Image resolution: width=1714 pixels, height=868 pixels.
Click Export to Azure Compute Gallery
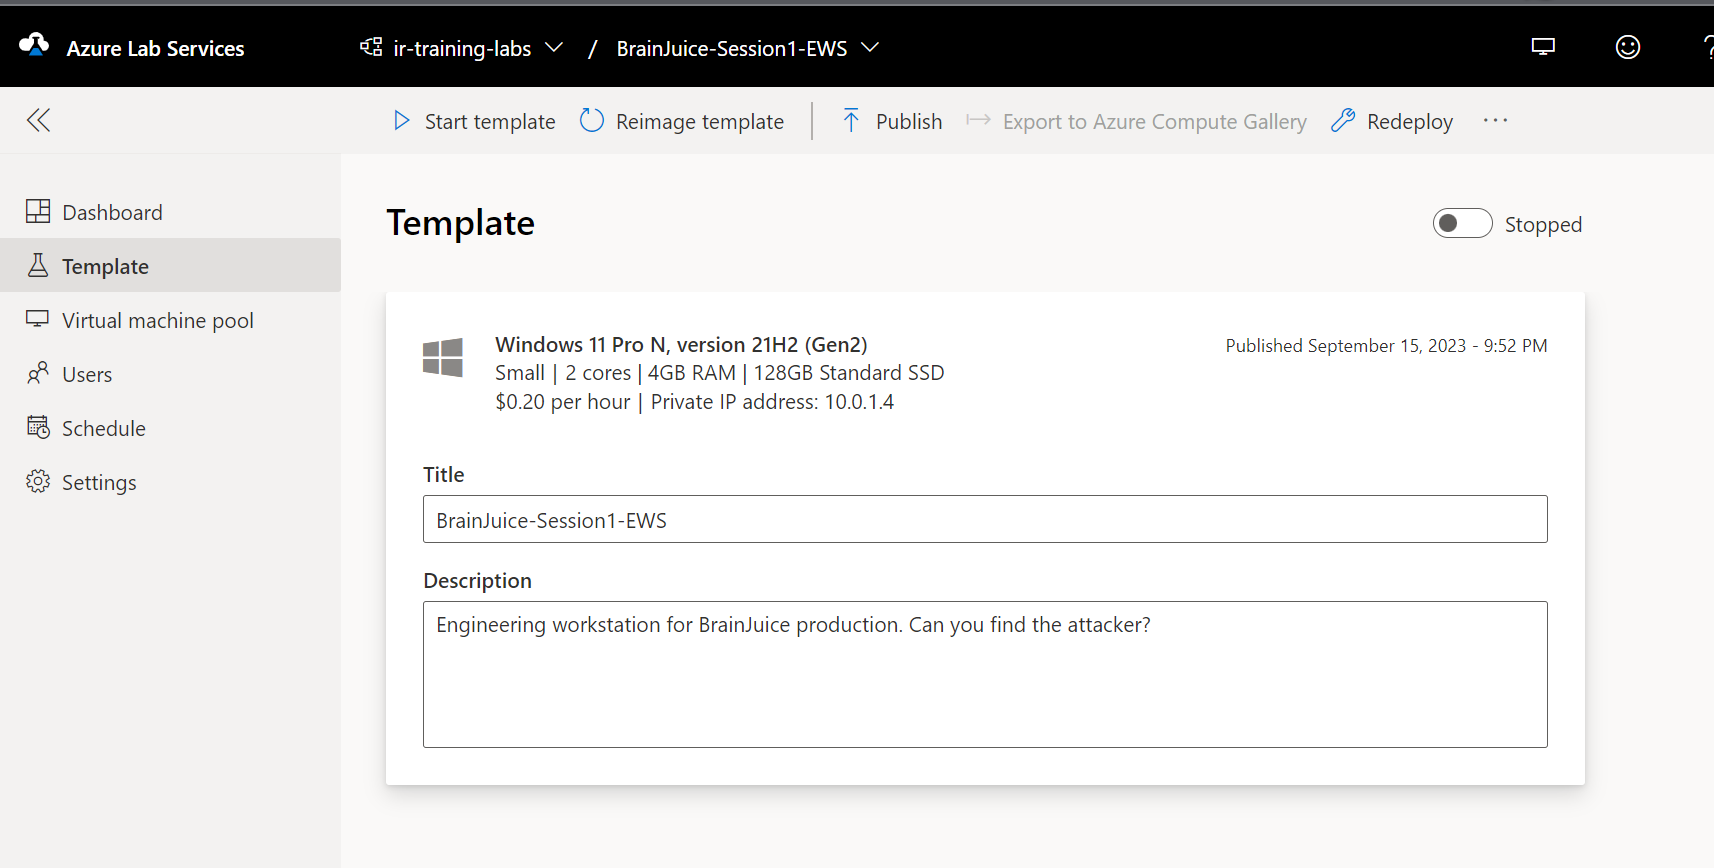coord(1154,122)
